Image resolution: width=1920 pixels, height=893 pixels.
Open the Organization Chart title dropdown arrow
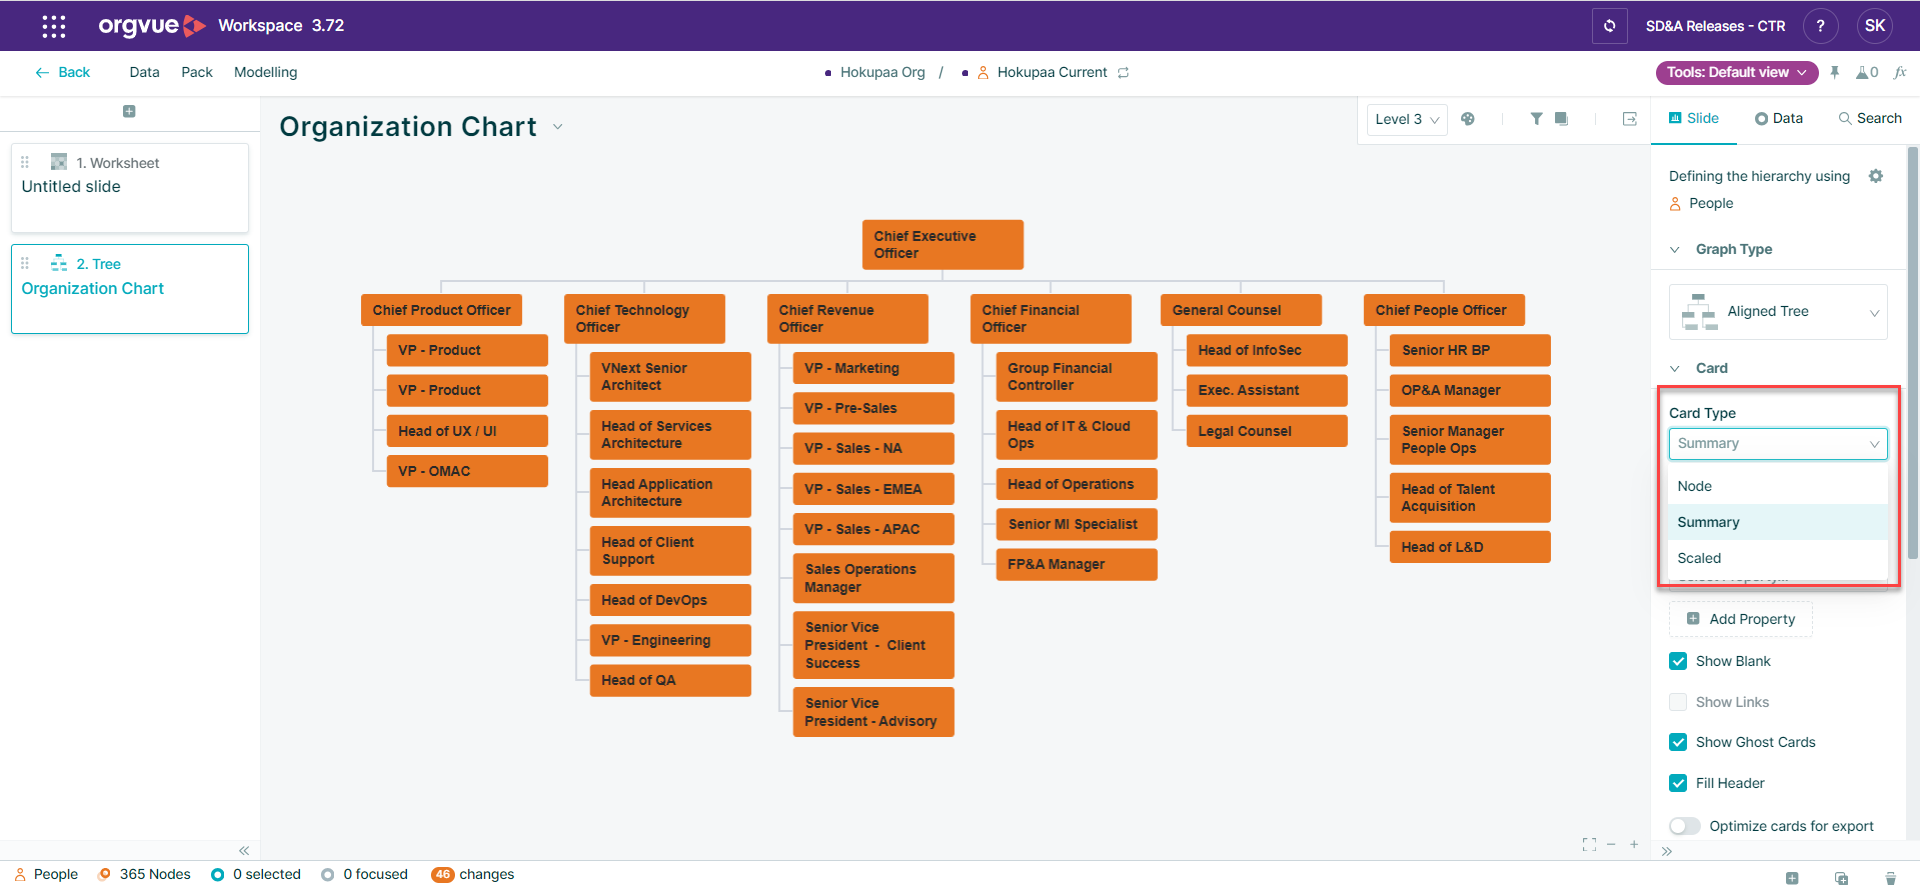(x=558, y=127)
